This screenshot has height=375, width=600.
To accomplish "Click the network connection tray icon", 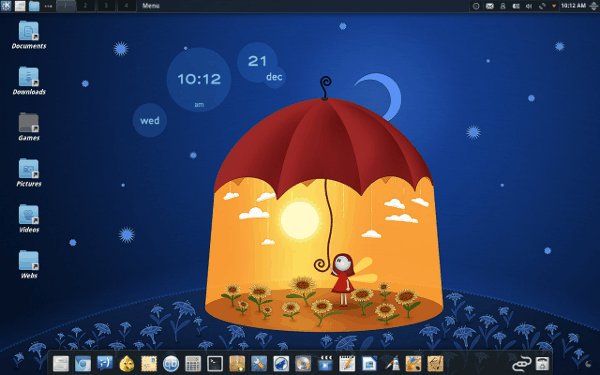I will coord(542,6).
